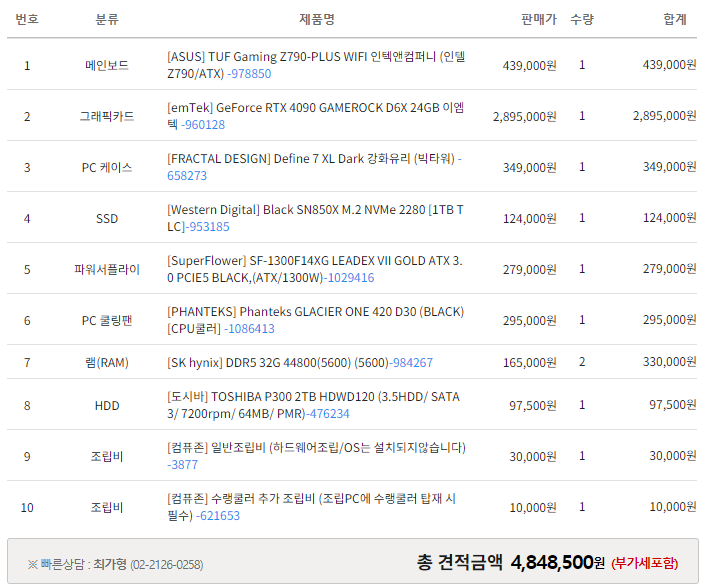719x585 pixels.
Task: Click the 295,000원 sale price cell
Action: (x=530, y=320)
